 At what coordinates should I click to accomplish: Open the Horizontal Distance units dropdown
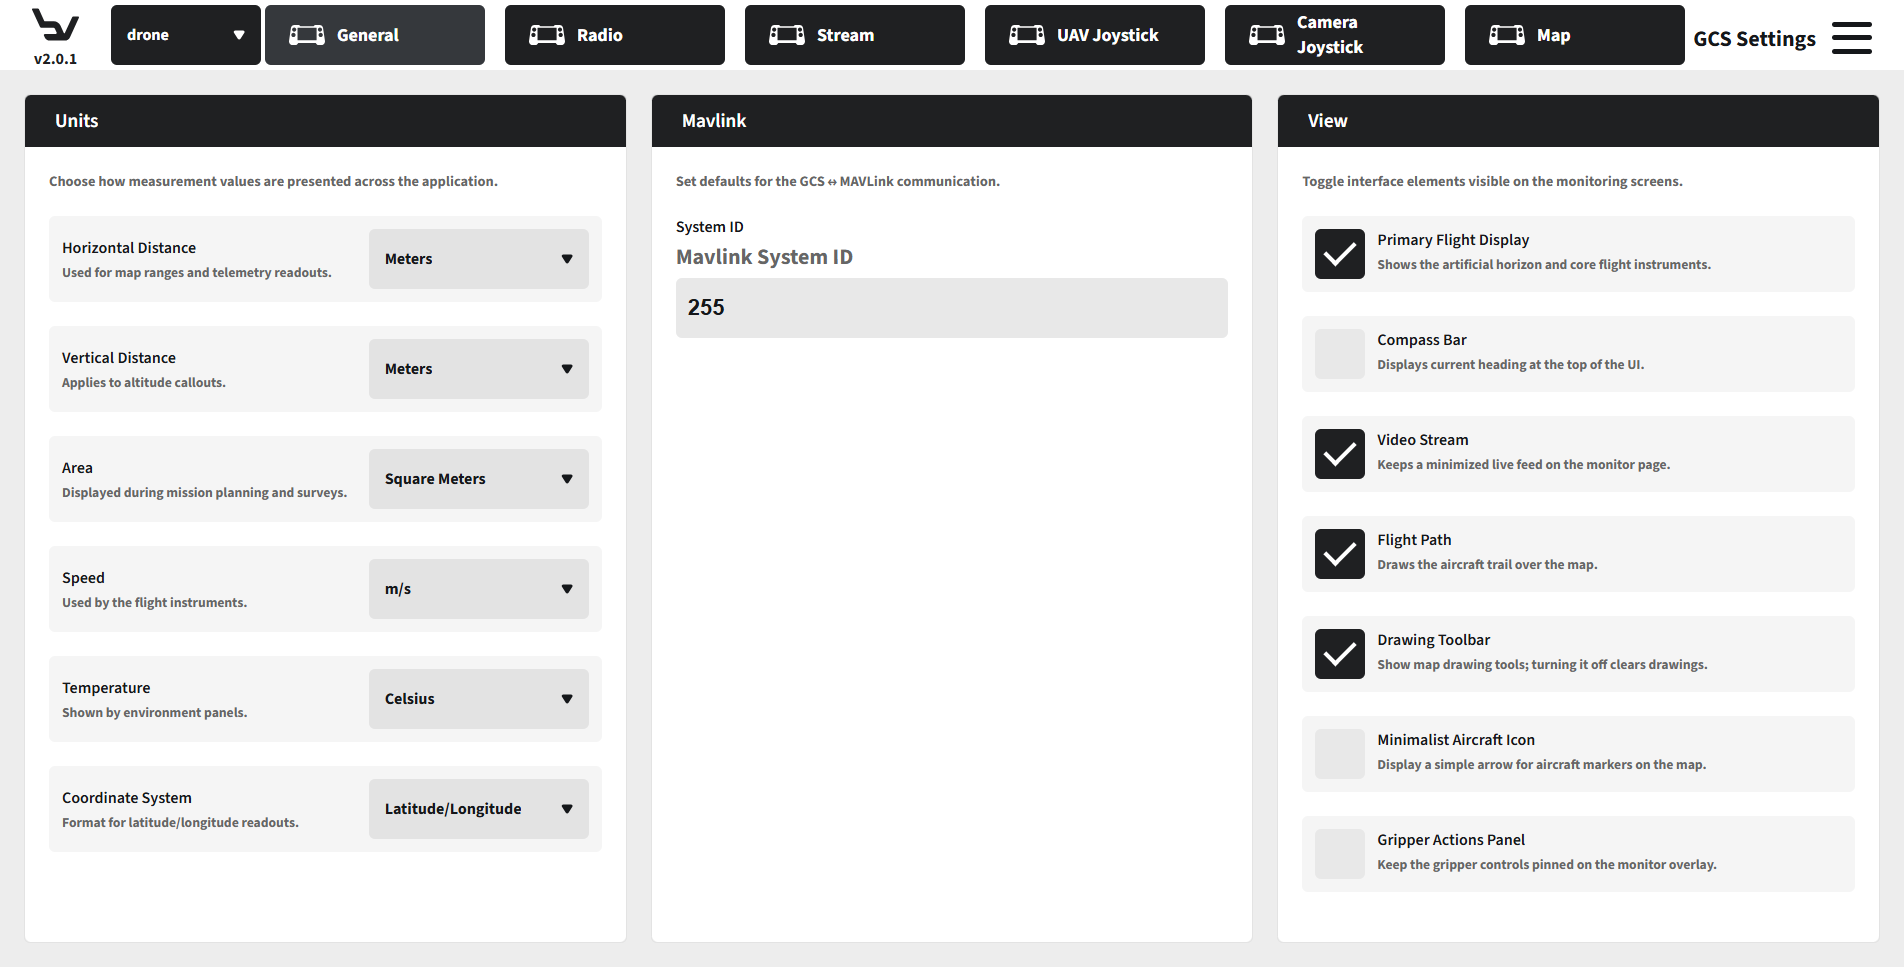point(478,258)
